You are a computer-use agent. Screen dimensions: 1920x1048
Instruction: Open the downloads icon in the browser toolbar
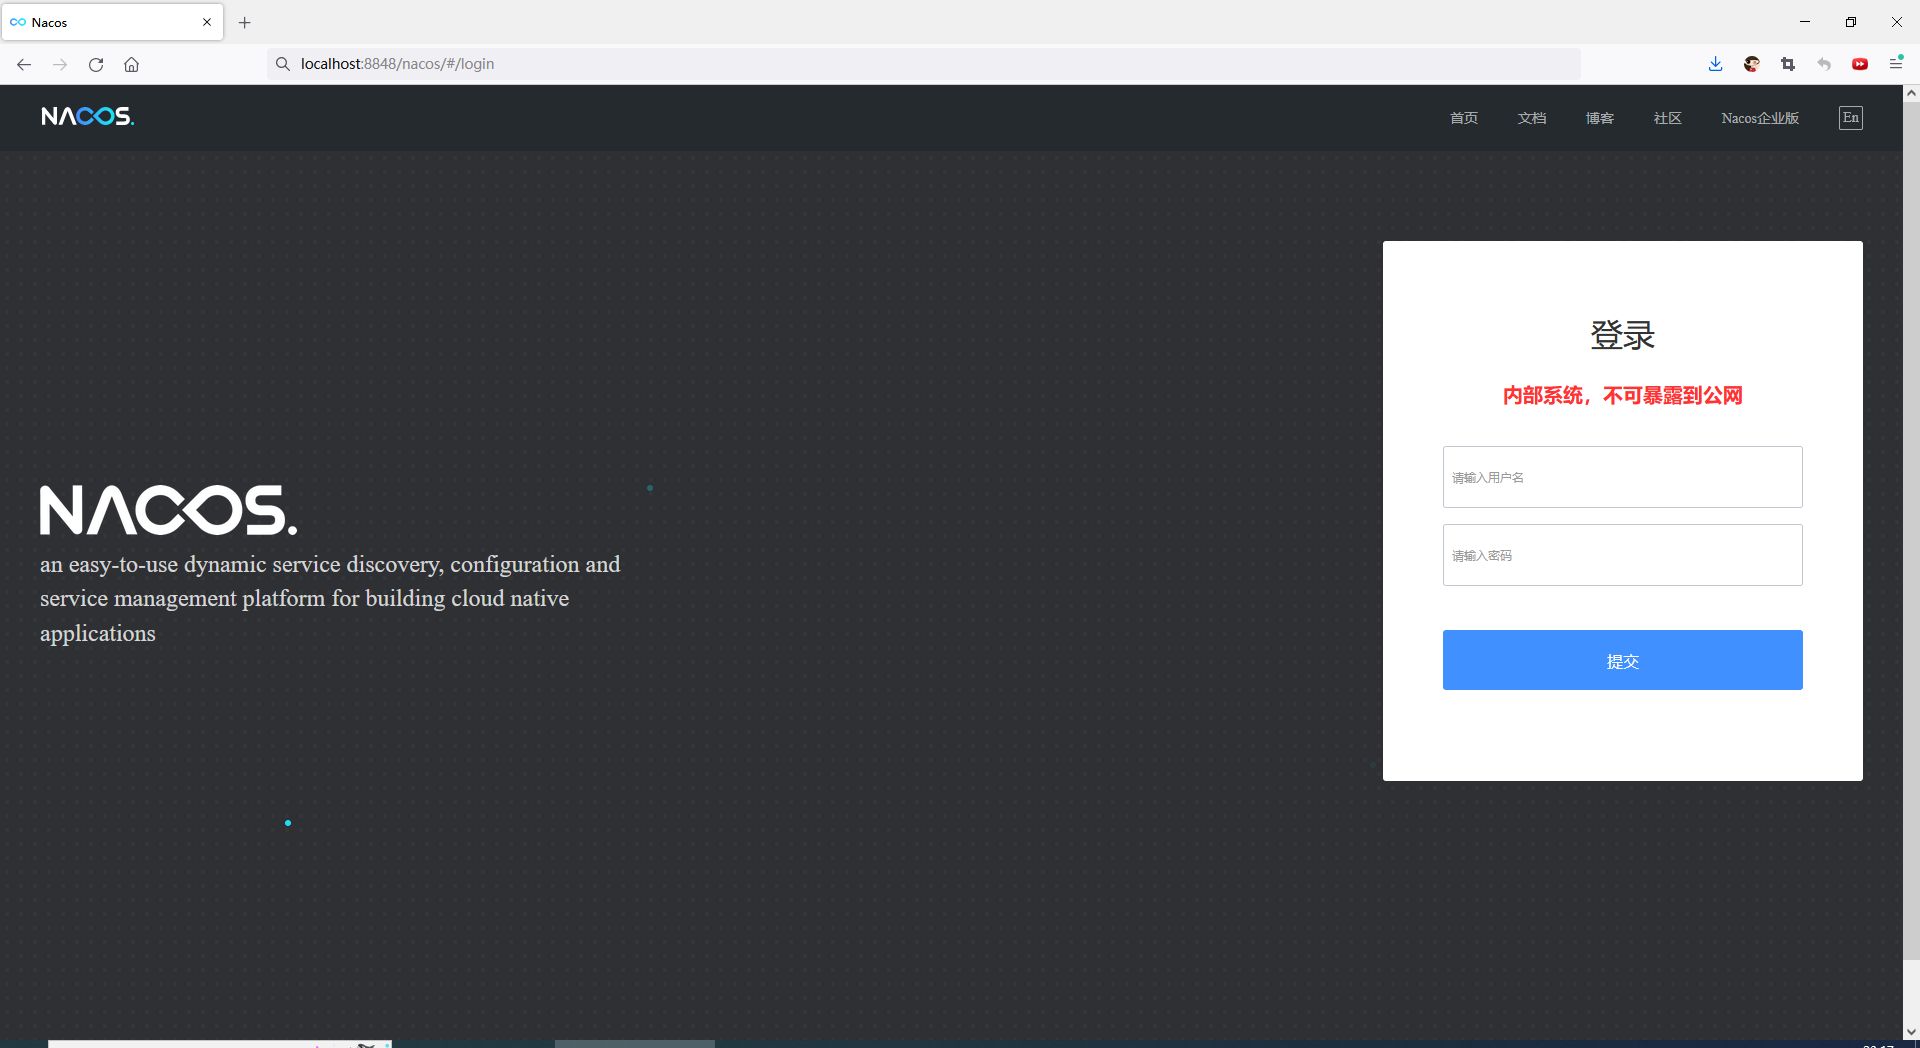click(1715, 64)
